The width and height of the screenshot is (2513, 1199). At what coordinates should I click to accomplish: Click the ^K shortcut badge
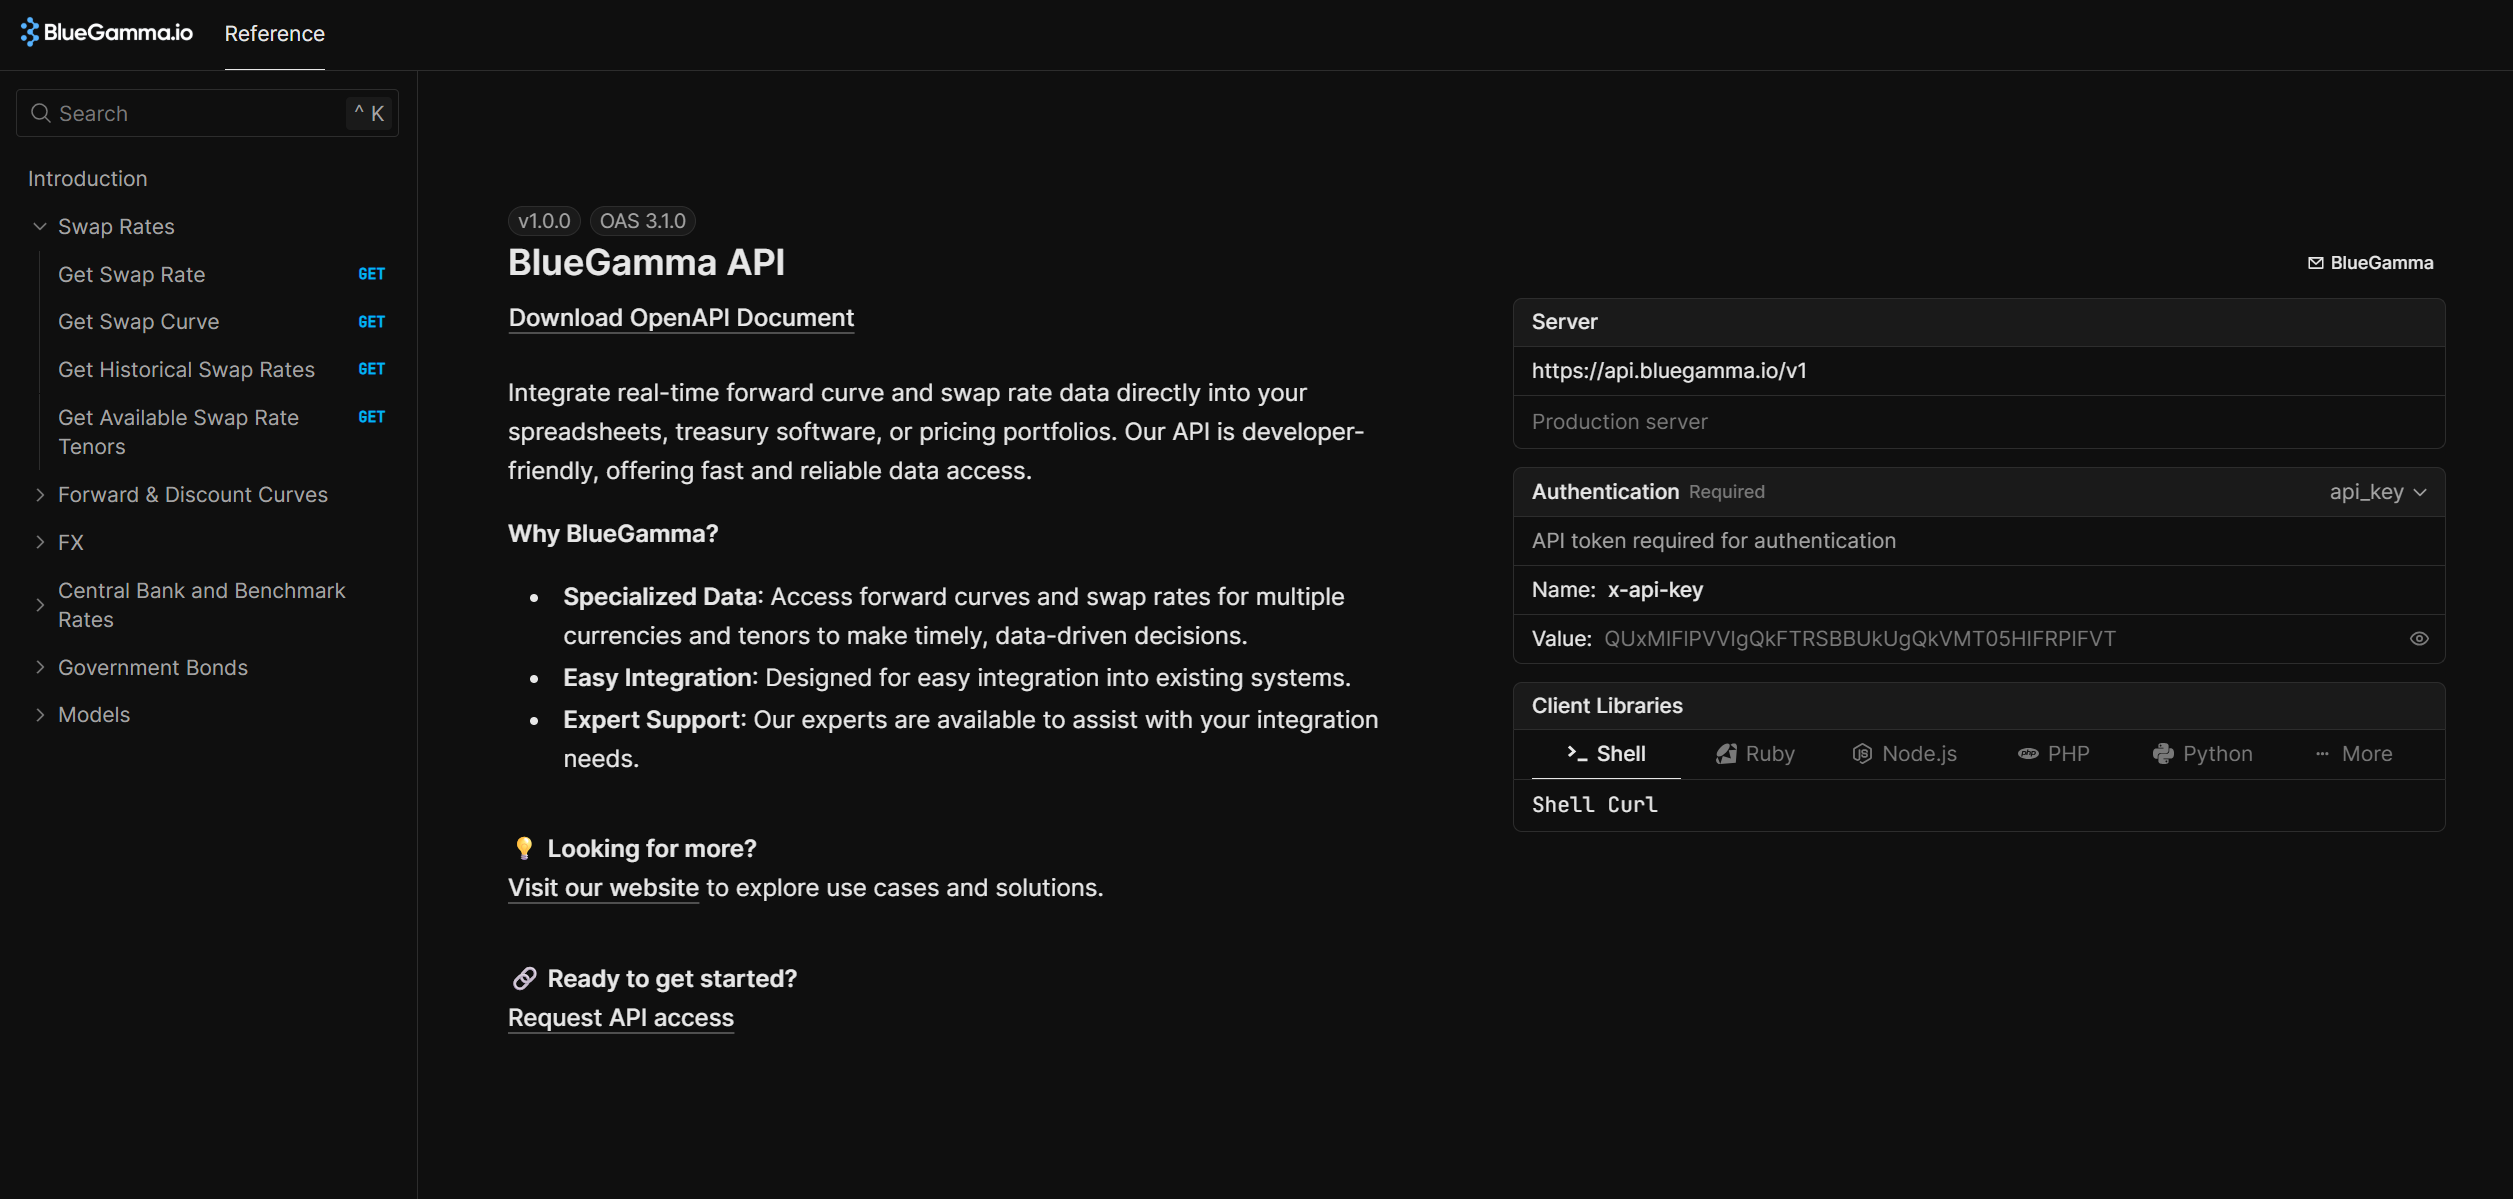pyautogui.click(x=369, y=113)
